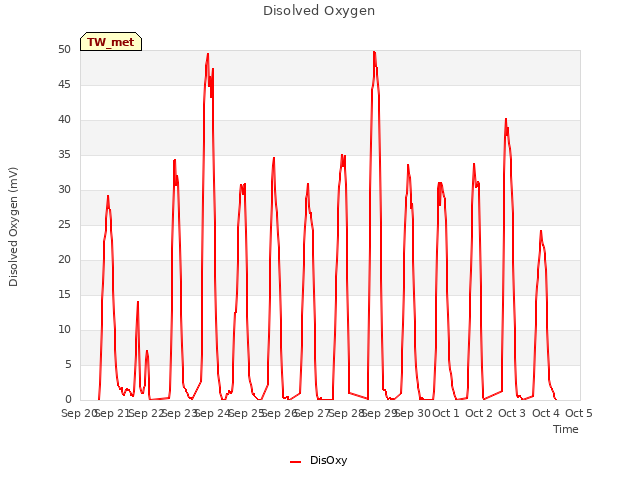Click the Sep 20 tick label
Screen dimensions: 640x480
[79, 413]
